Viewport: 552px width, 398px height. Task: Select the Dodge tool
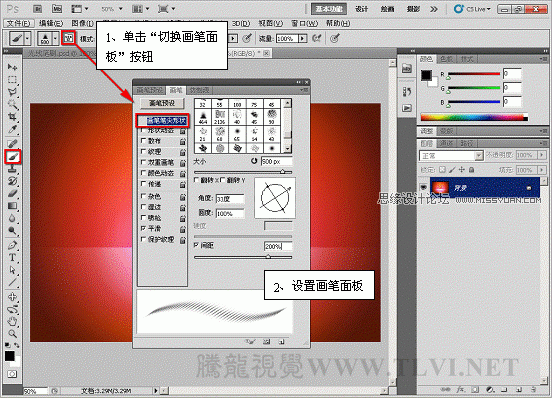12,231
